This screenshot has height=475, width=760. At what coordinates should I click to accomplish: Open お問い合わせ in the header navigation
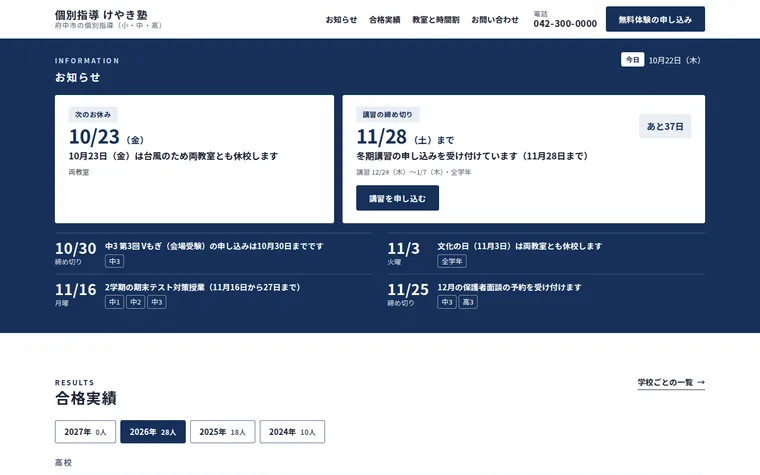pyautogui.click(x=495, y=20)
